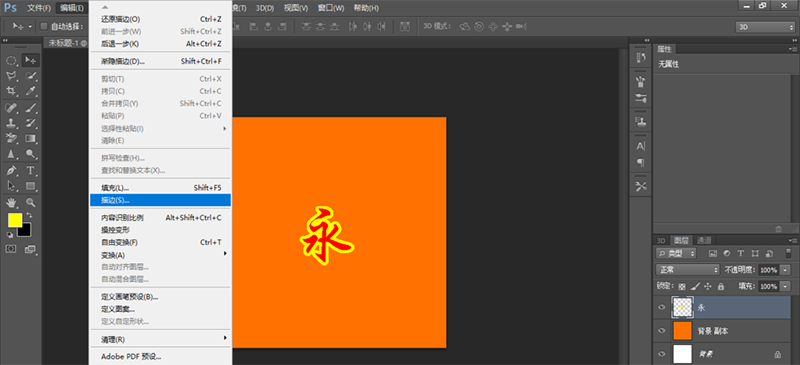Select the Healing Brush tool

(x=11, y=108)
